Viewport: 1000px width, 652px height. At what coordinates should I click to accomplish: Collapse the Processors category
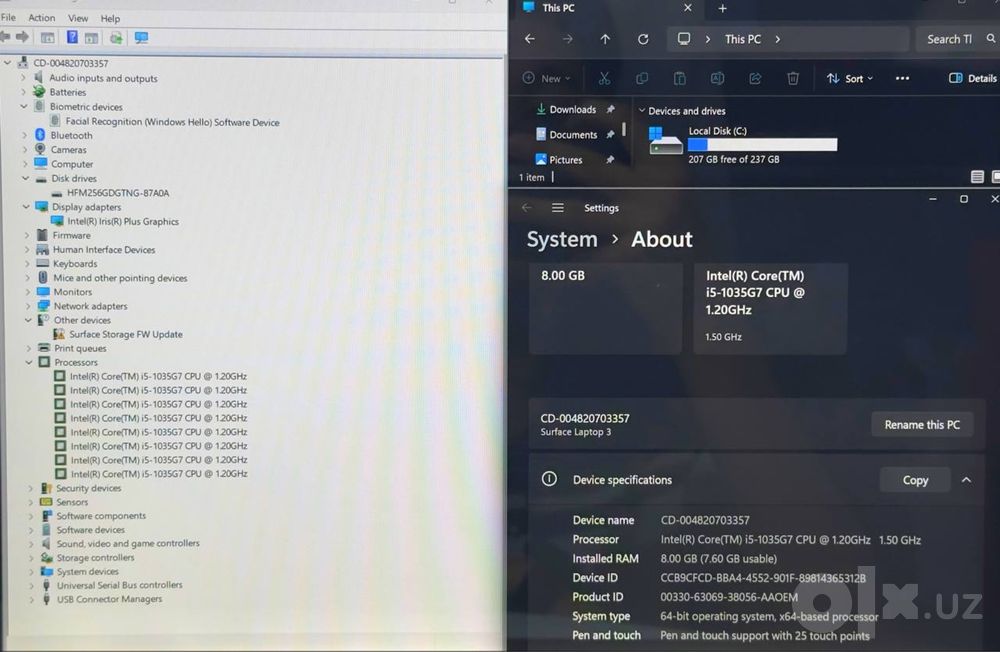(29, 362)
